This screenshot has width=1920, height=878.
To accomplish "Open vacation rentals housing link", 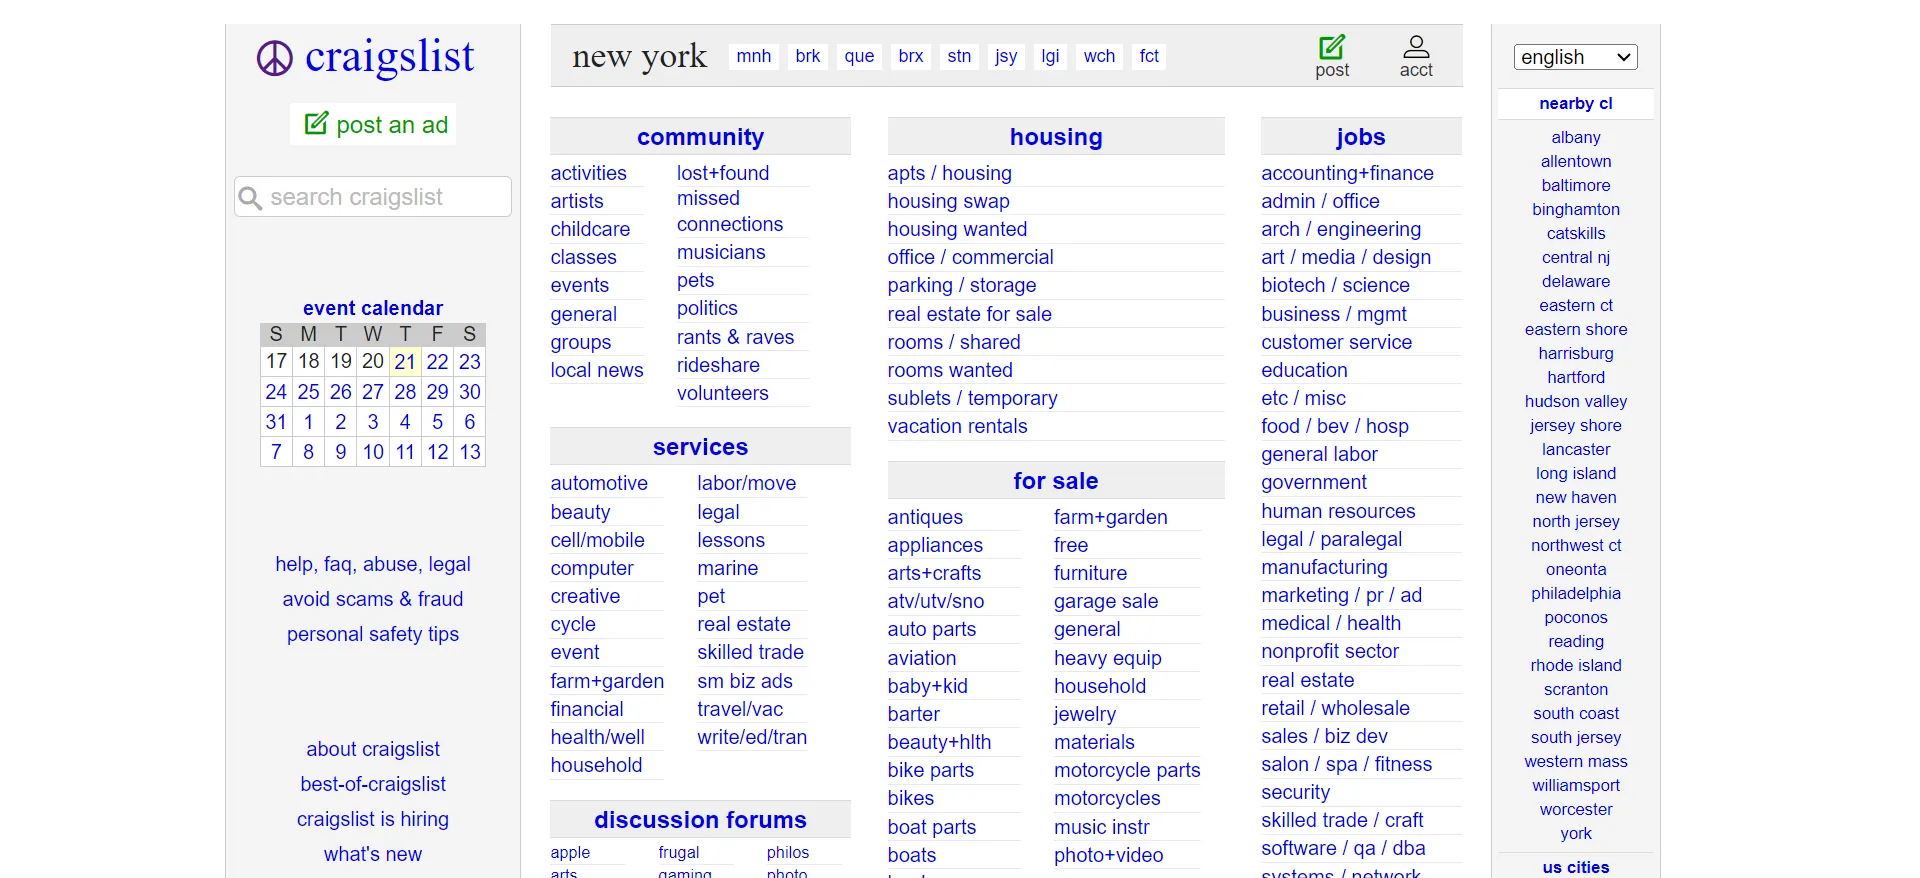I will [957, 426].
